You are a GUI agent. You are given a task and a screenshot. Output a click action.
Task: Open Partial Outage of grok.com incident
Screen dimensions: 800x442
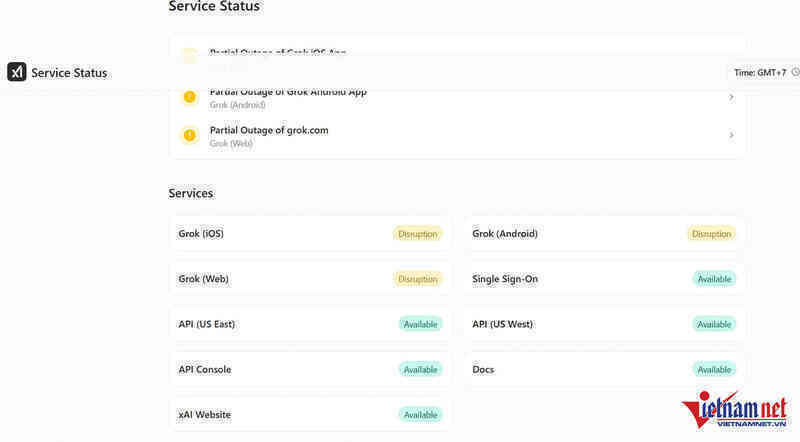(x=269, y=130)
